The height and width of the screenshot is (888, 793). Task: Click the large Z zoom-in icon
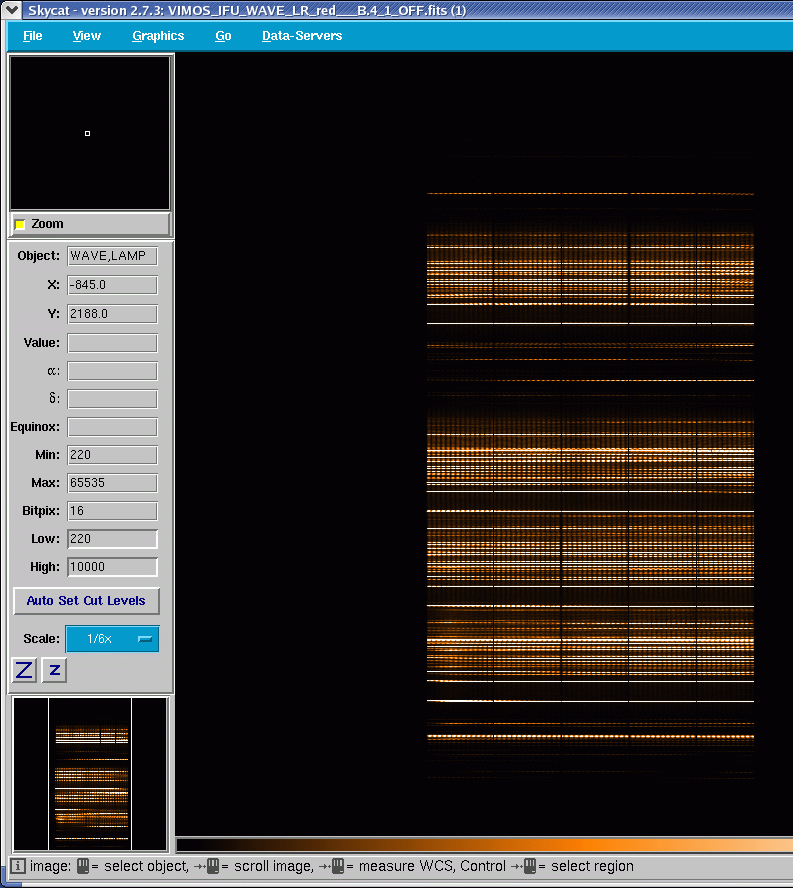click(x=24, y=670)
